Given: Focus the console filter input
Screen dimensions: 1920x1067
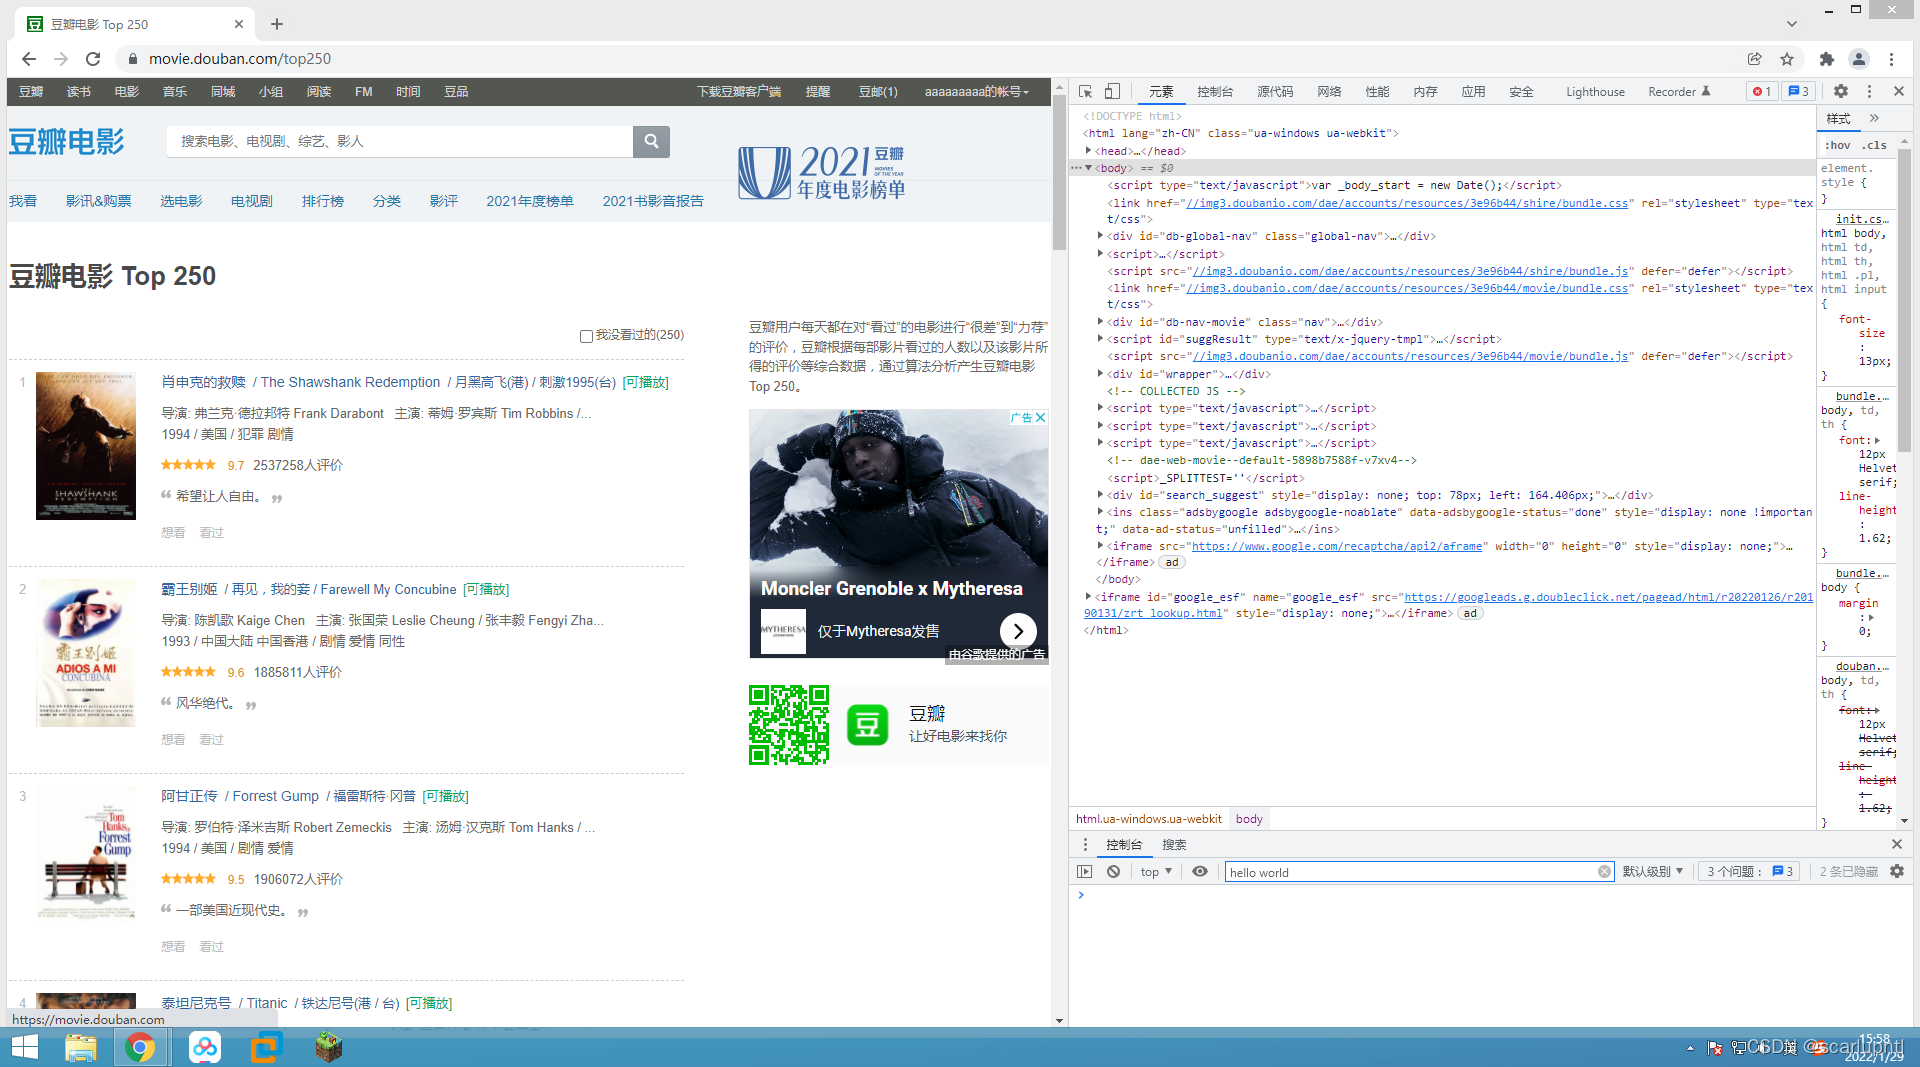Looking at the screenshot, I should 1412,872.
